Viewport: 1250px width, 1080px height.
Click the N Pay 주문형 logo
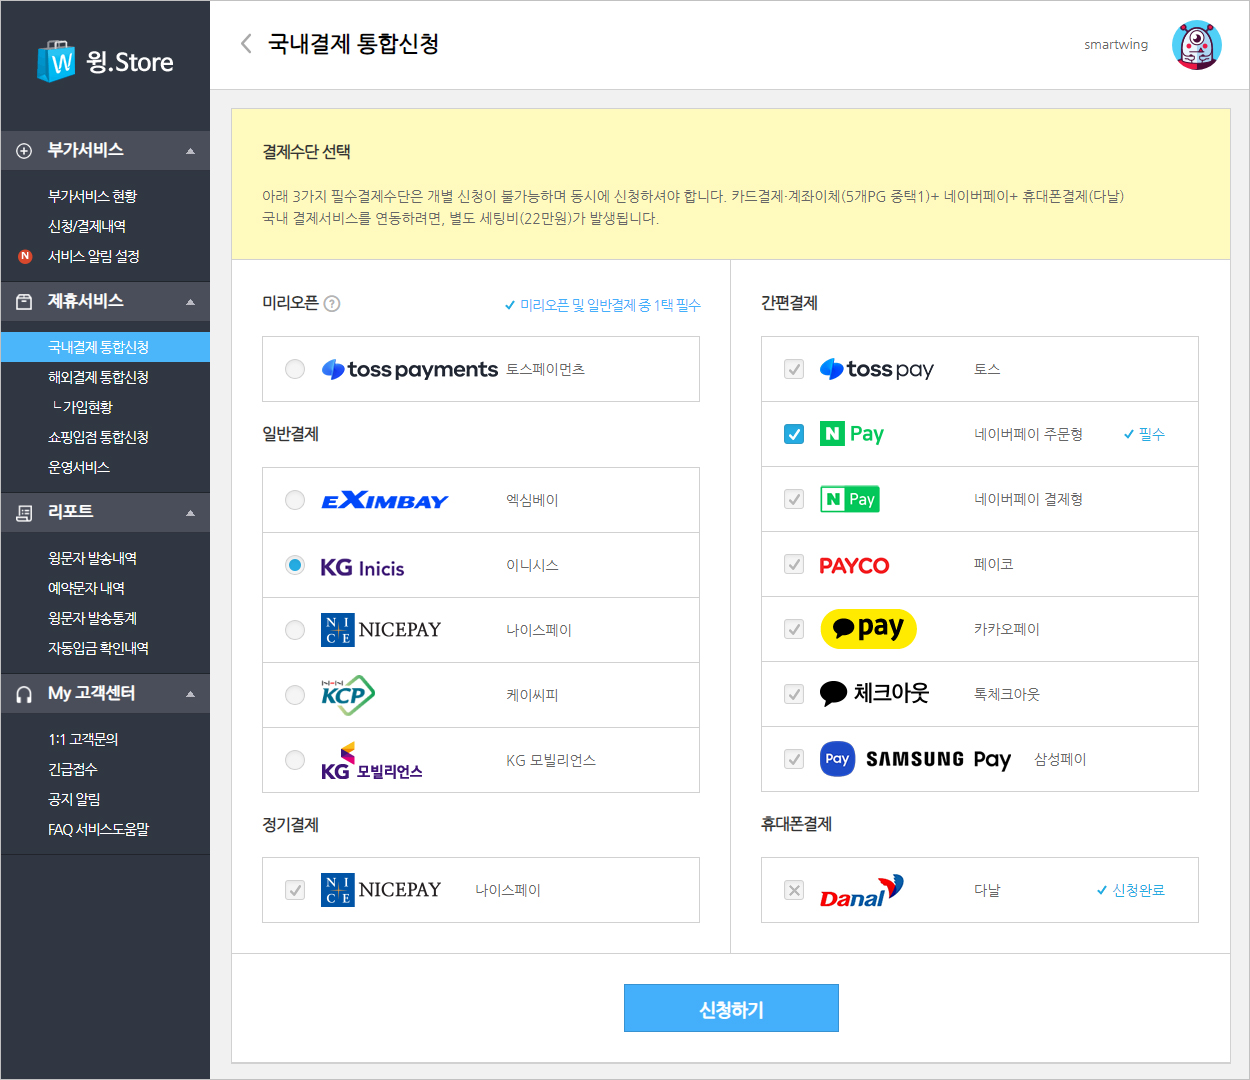click(x=852, y=434)
